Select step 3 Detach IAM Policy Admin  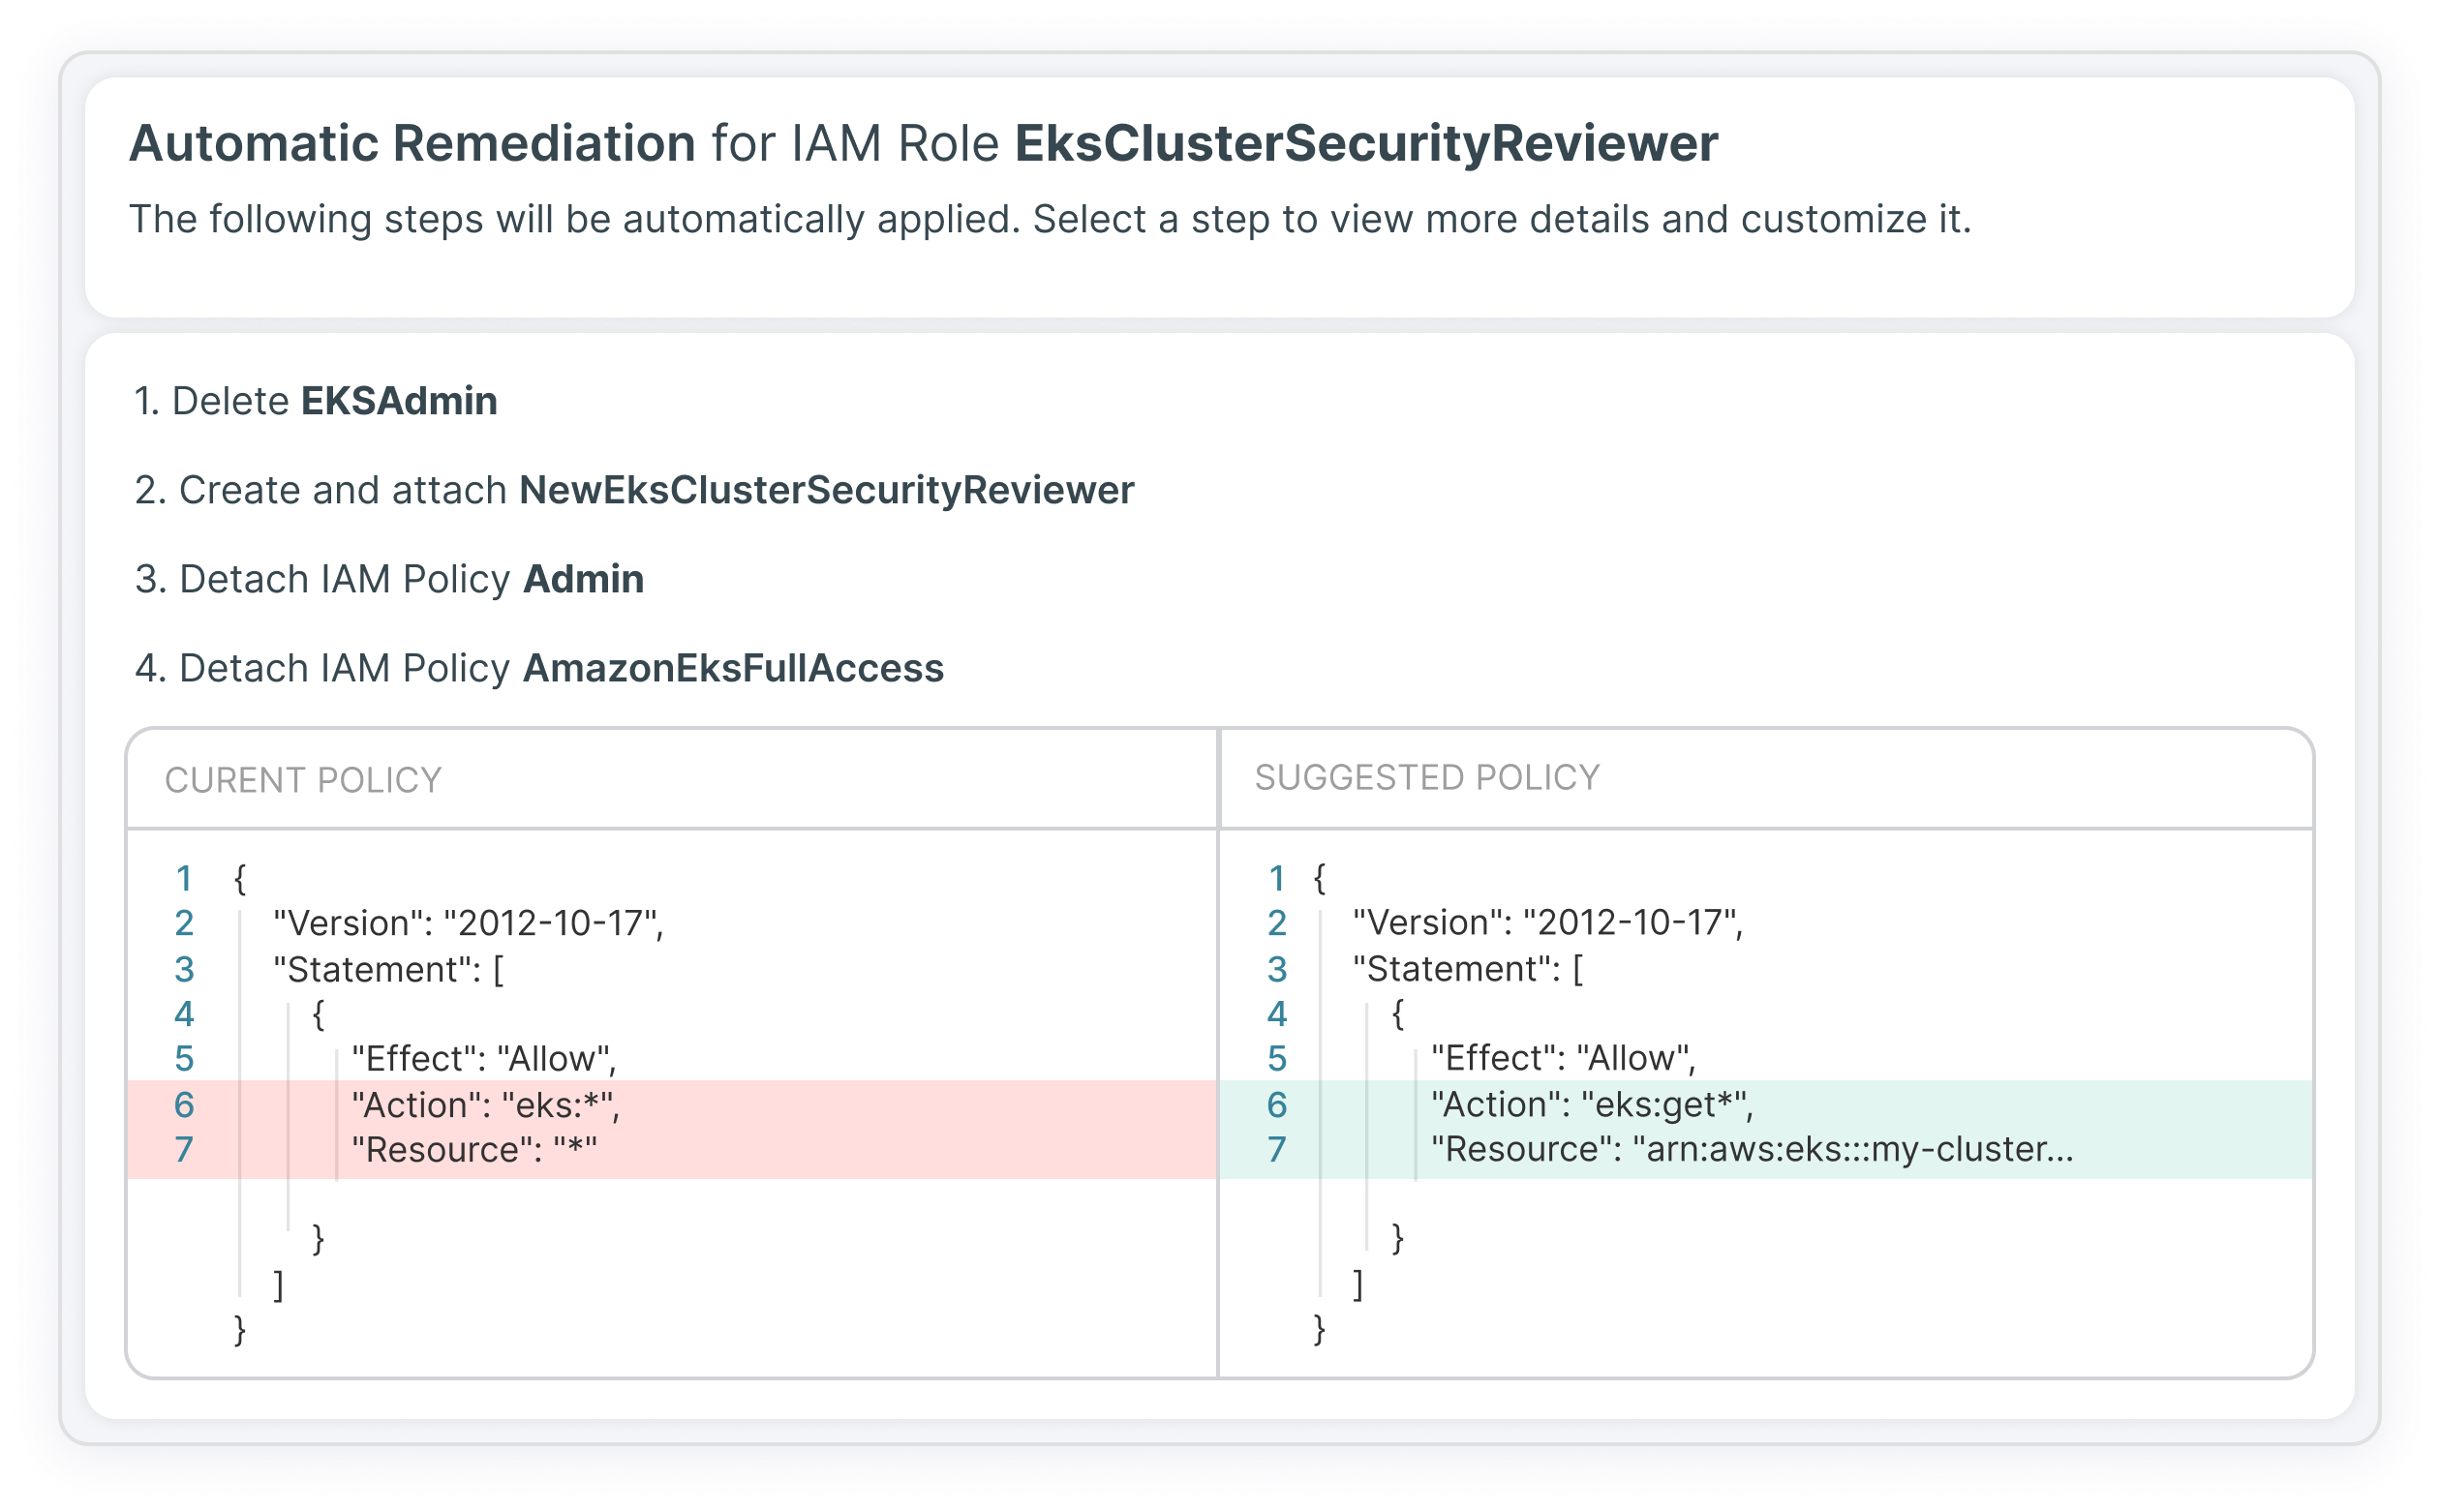click(389, 579)
